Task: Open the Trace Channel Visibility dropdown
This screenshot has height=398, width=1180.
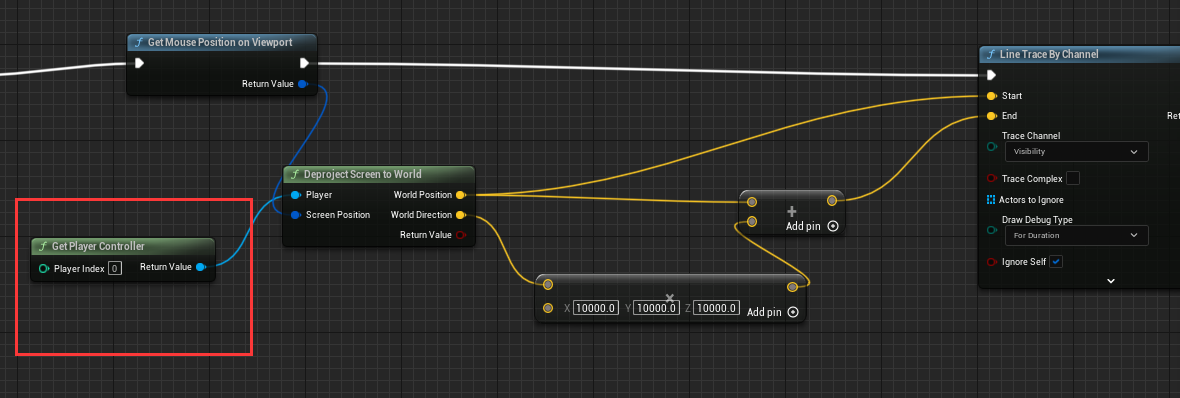Action: point(1076,151)
